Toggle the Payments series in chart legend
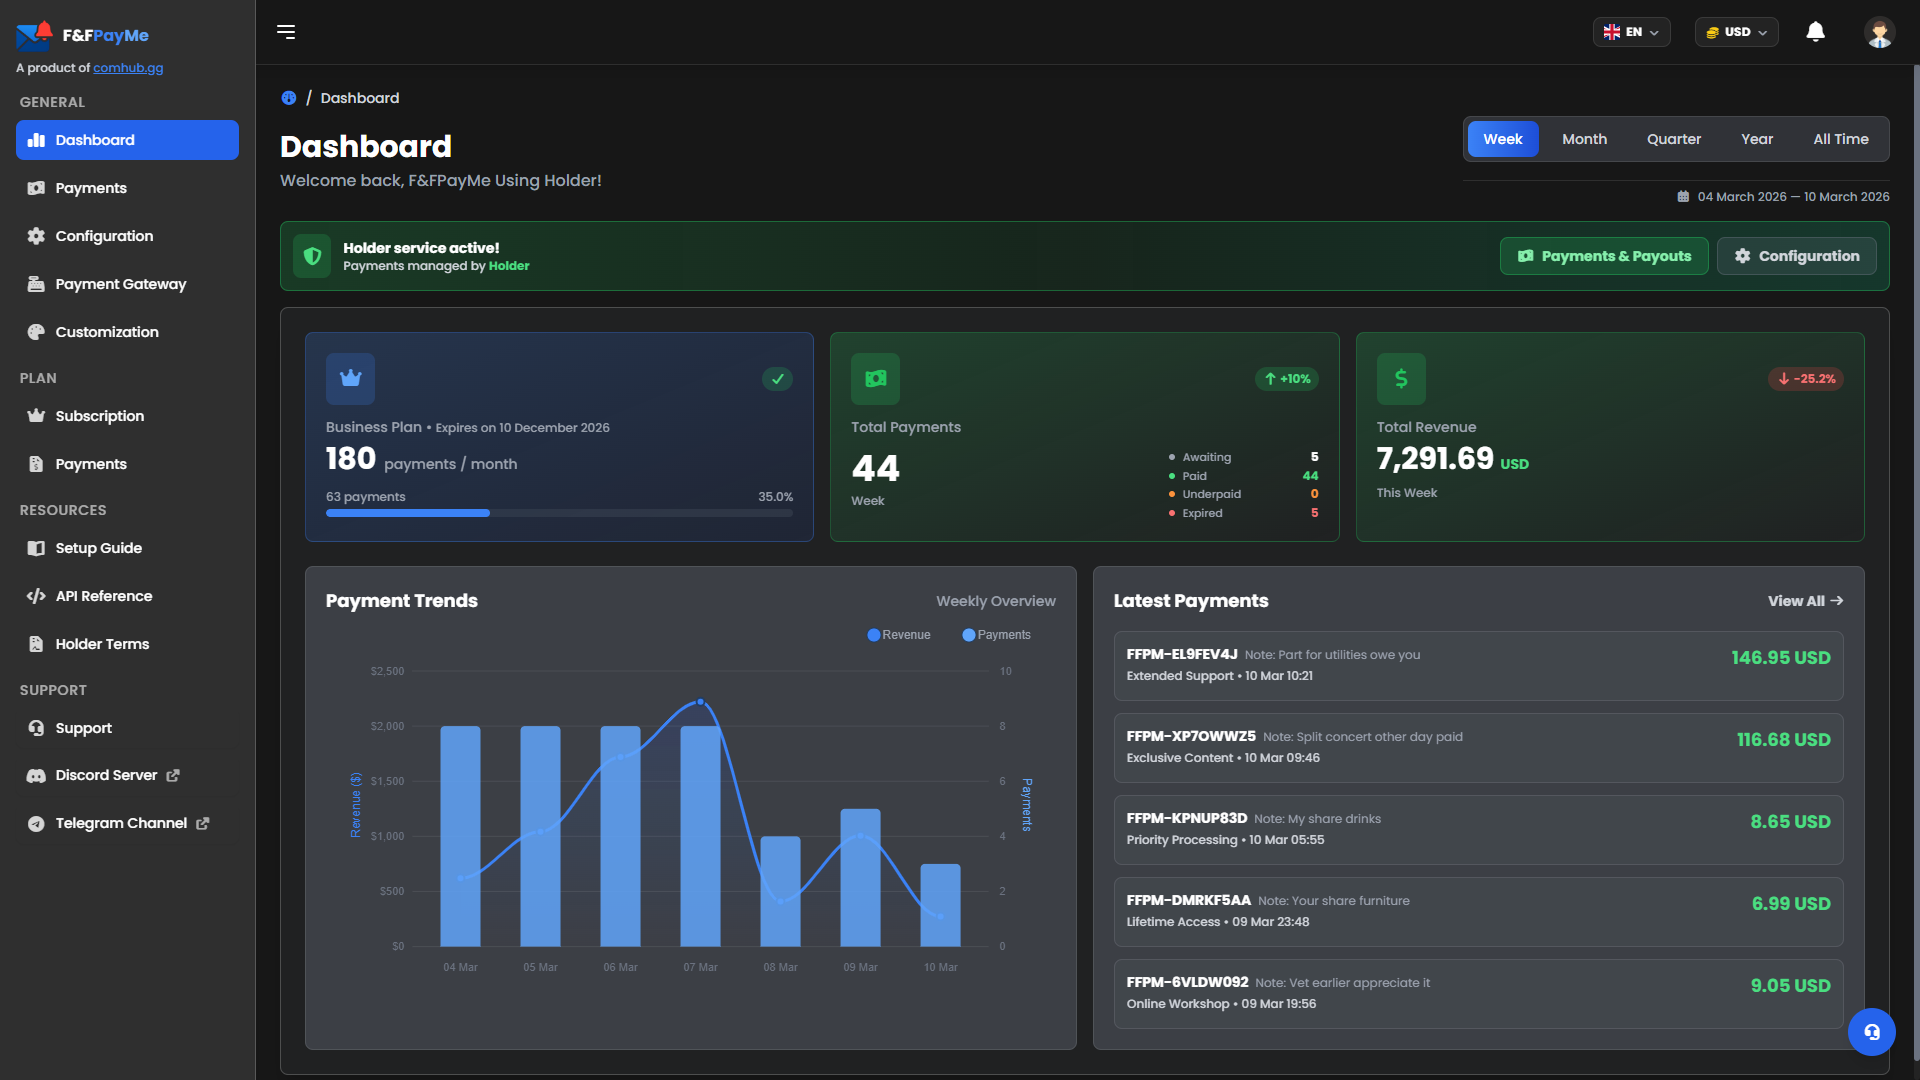 (x=996, y=635)
